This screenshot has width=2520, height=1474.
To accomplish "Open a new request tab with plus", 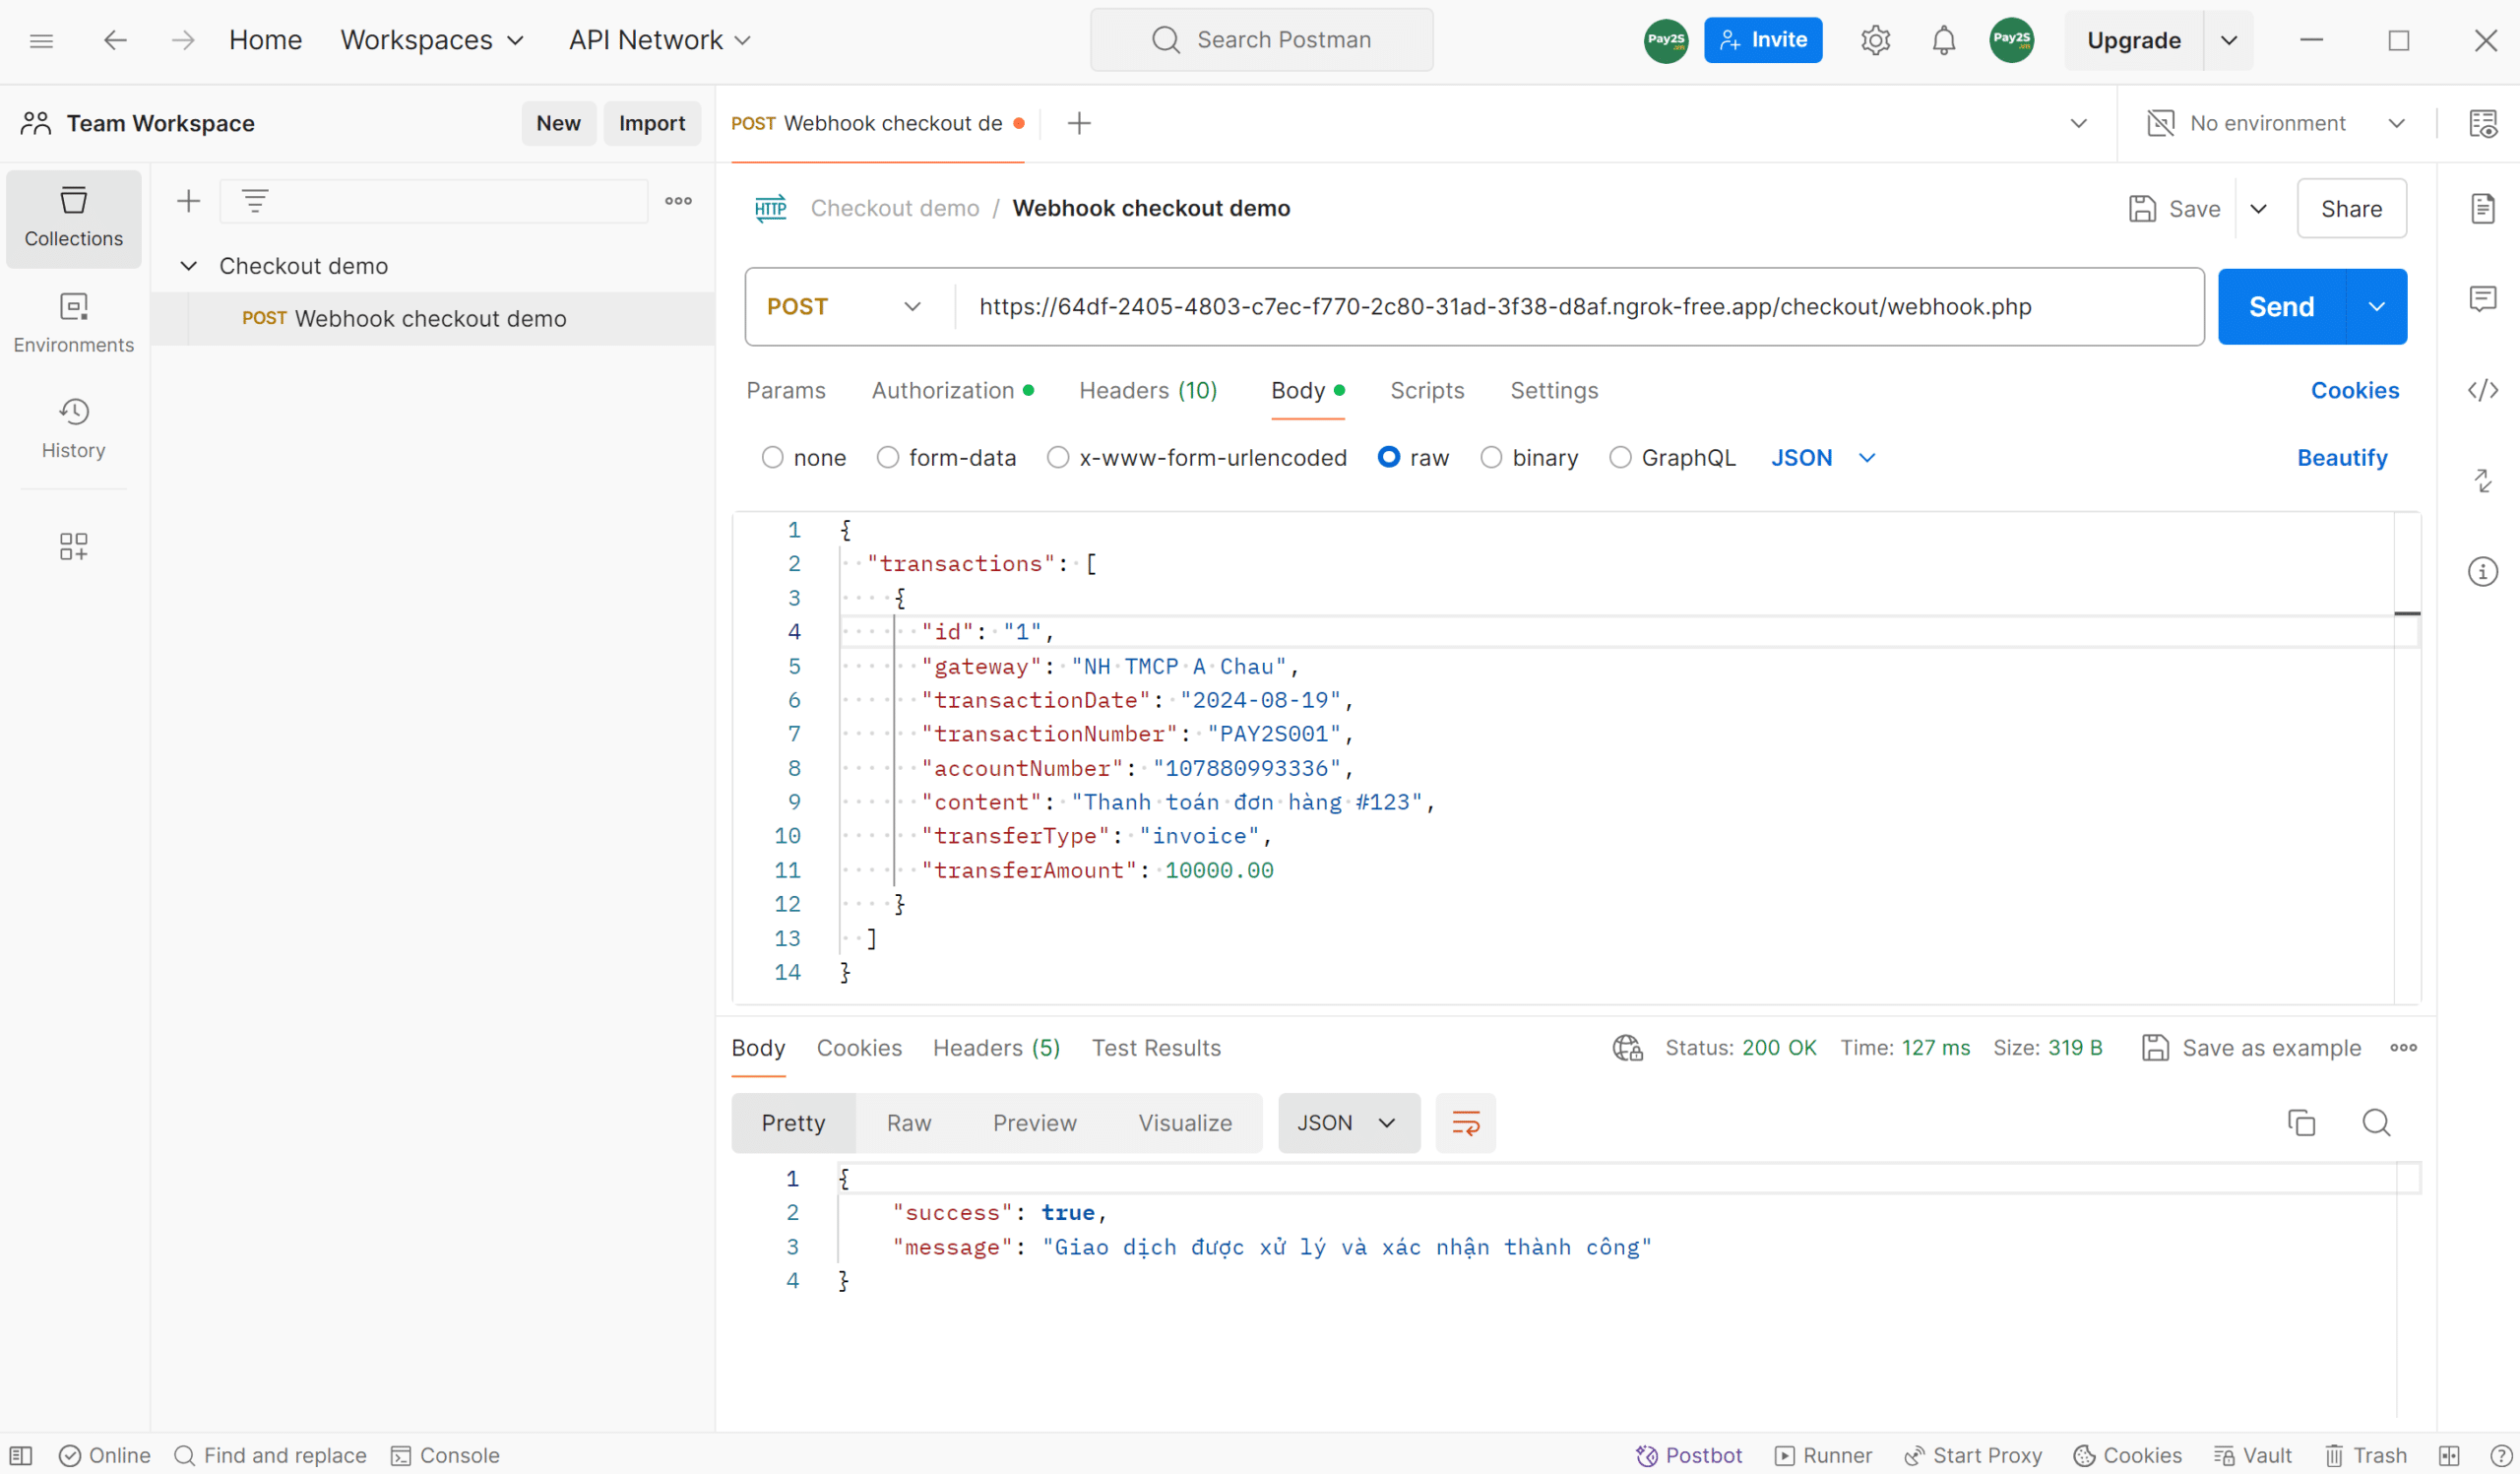I will (x=1078, y=123).
